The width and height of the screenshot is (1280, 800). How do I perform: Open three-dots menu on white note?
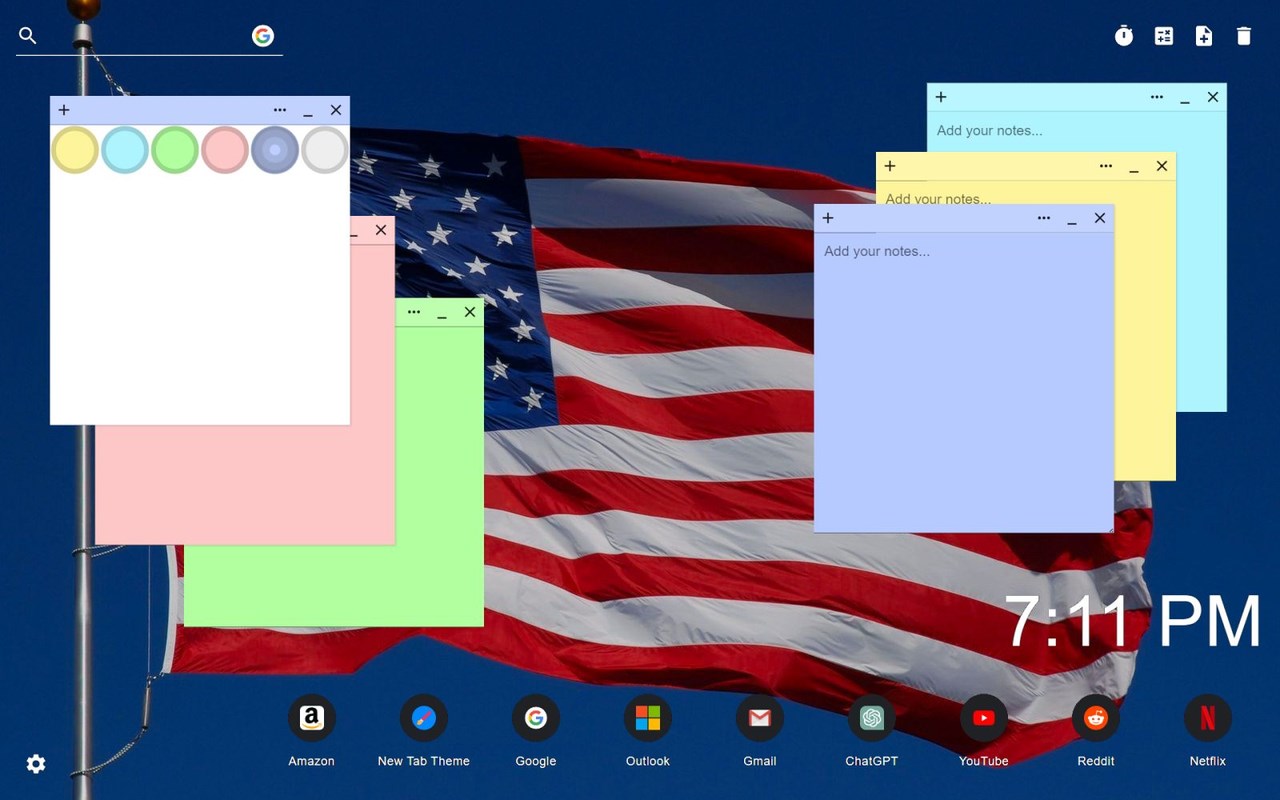tap(280, 110)
